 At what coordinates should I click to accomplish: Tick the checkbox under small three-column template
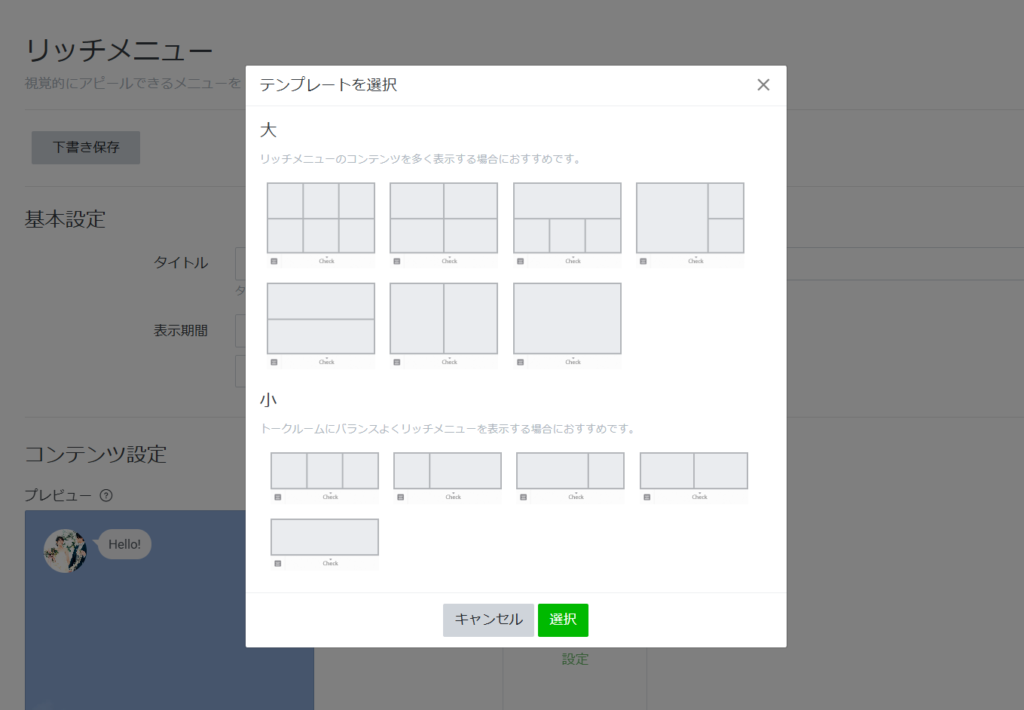click(x=278, y=497)
